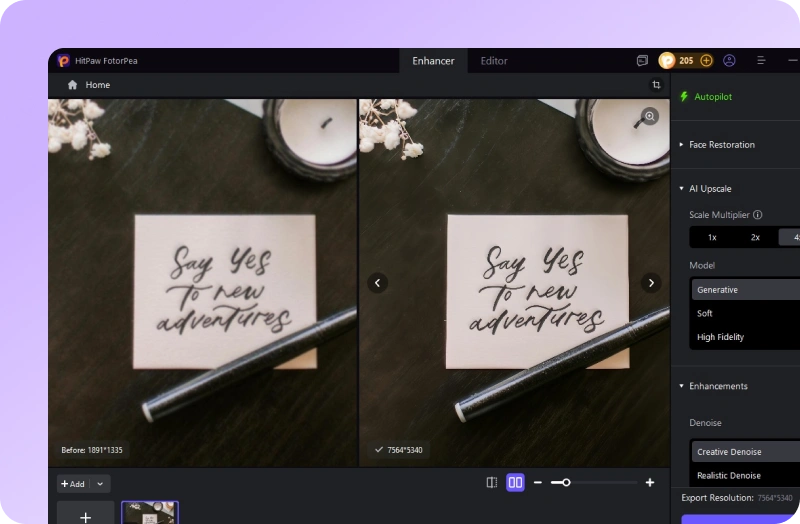Screen dimensions: 800x524
Task: Click the 7564*5340 result resolution badge
Action: (x=398, y=450)
